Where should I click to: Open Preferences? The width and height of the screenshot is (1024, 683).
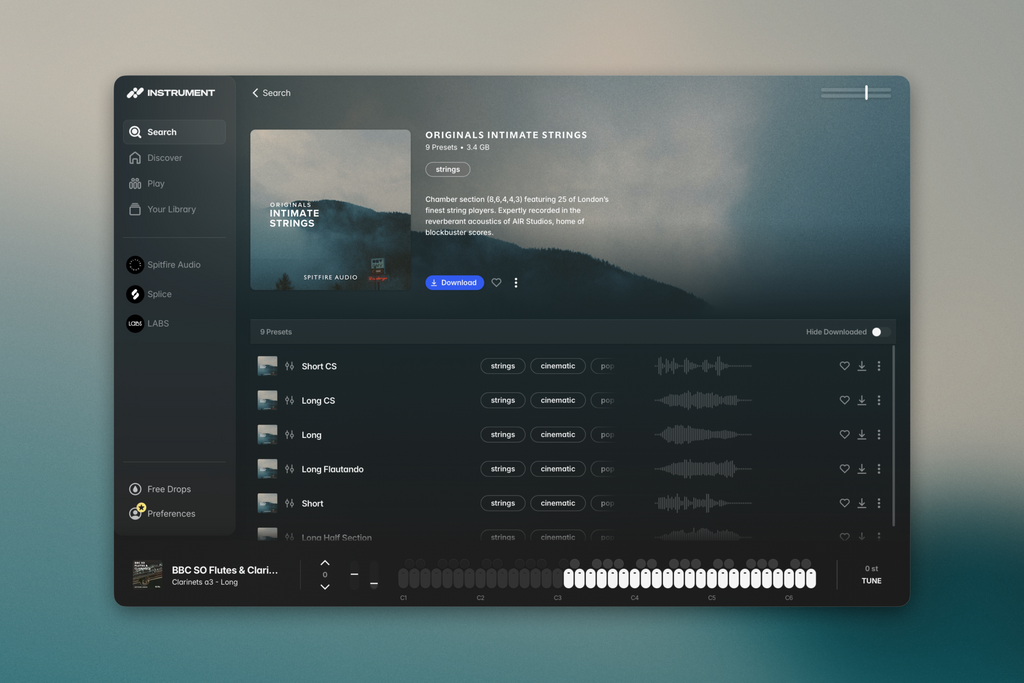click(x=163, y=513)
